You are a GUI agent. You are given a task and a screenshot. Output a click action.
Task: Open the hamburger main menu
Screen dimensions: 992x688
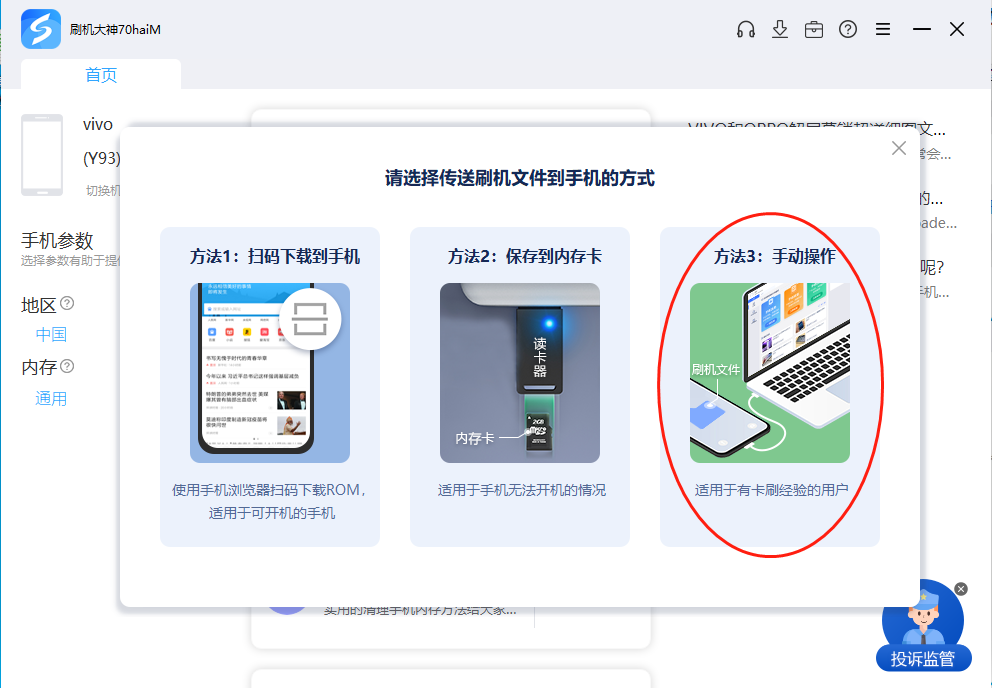(x=883, y=29)
